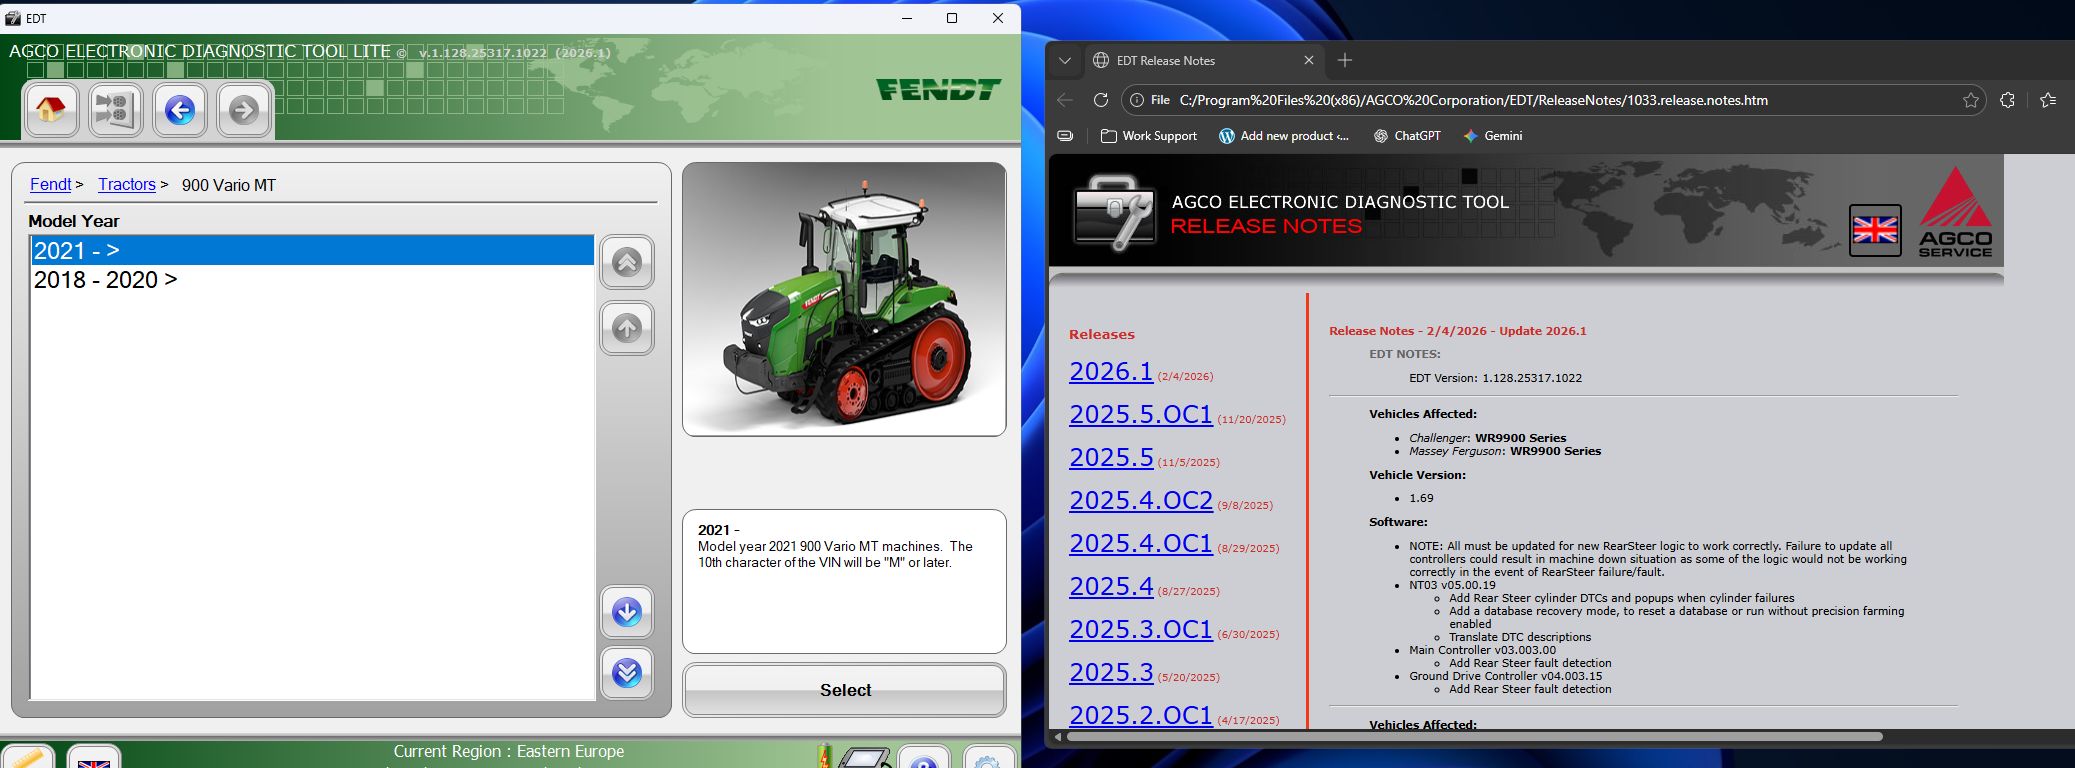The height and width of the screenshot is (768, 2075).
Task: Click the blue back arrow in EDT toolbar
Action: [180, 109]
